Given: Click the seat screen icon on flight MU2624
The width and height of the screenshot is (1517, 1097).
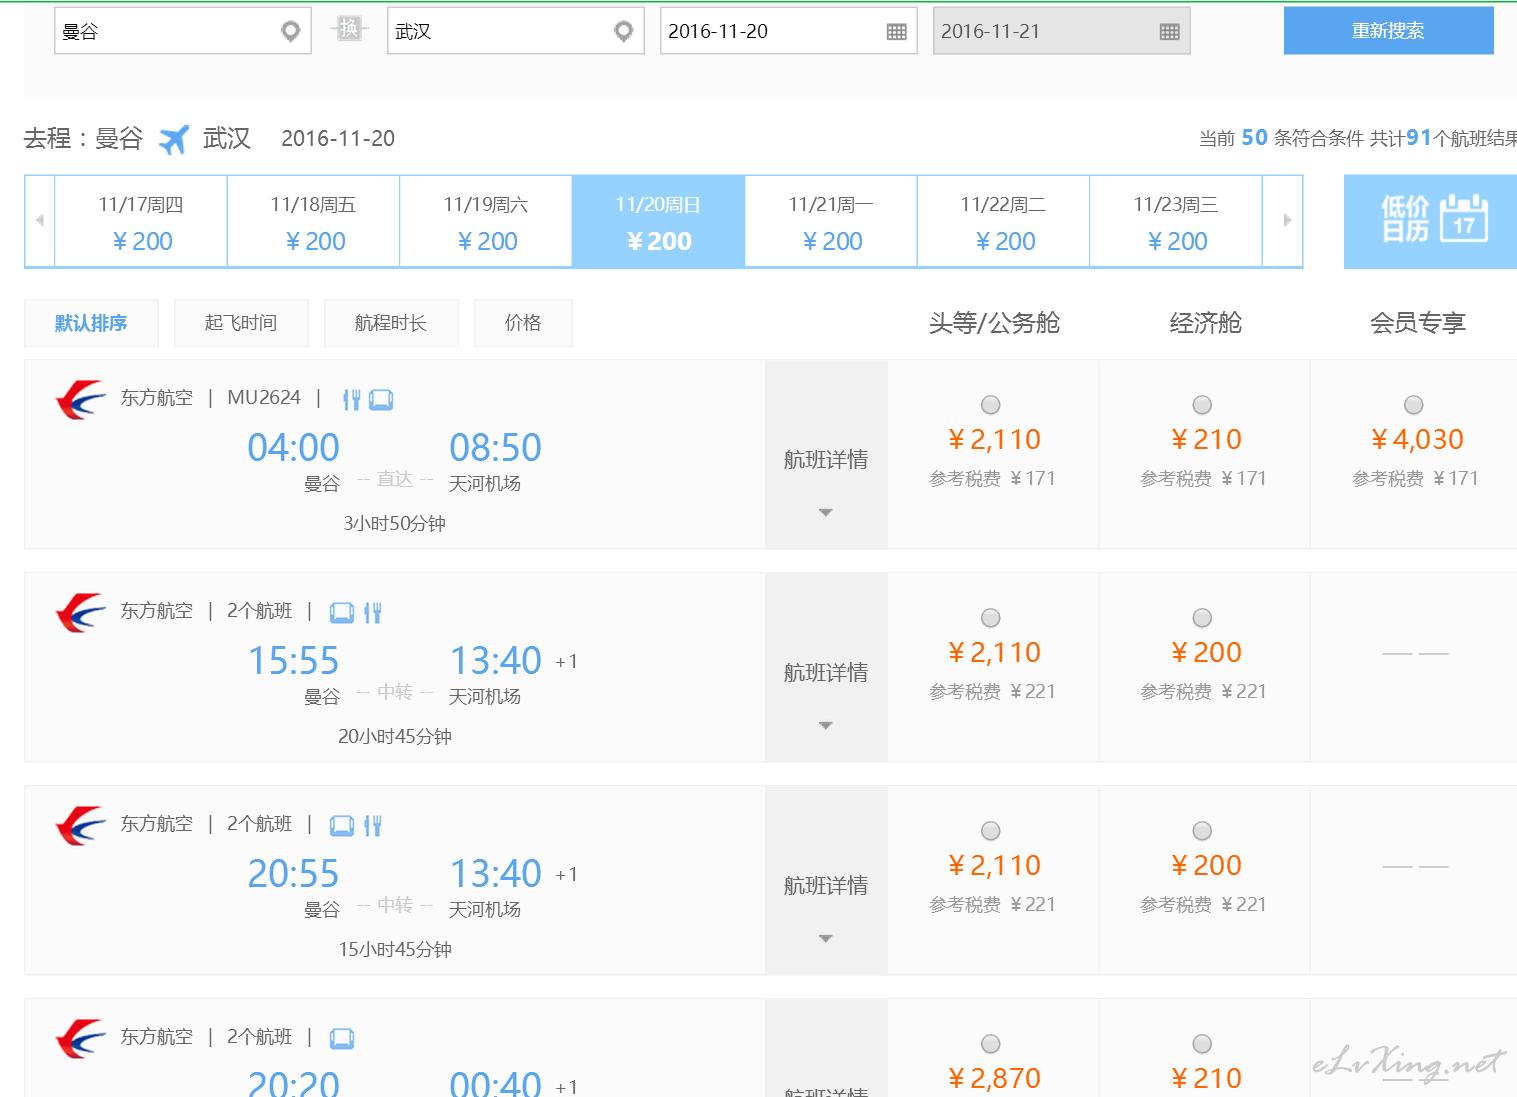Looking at the screenshot, I should point(381,400).
